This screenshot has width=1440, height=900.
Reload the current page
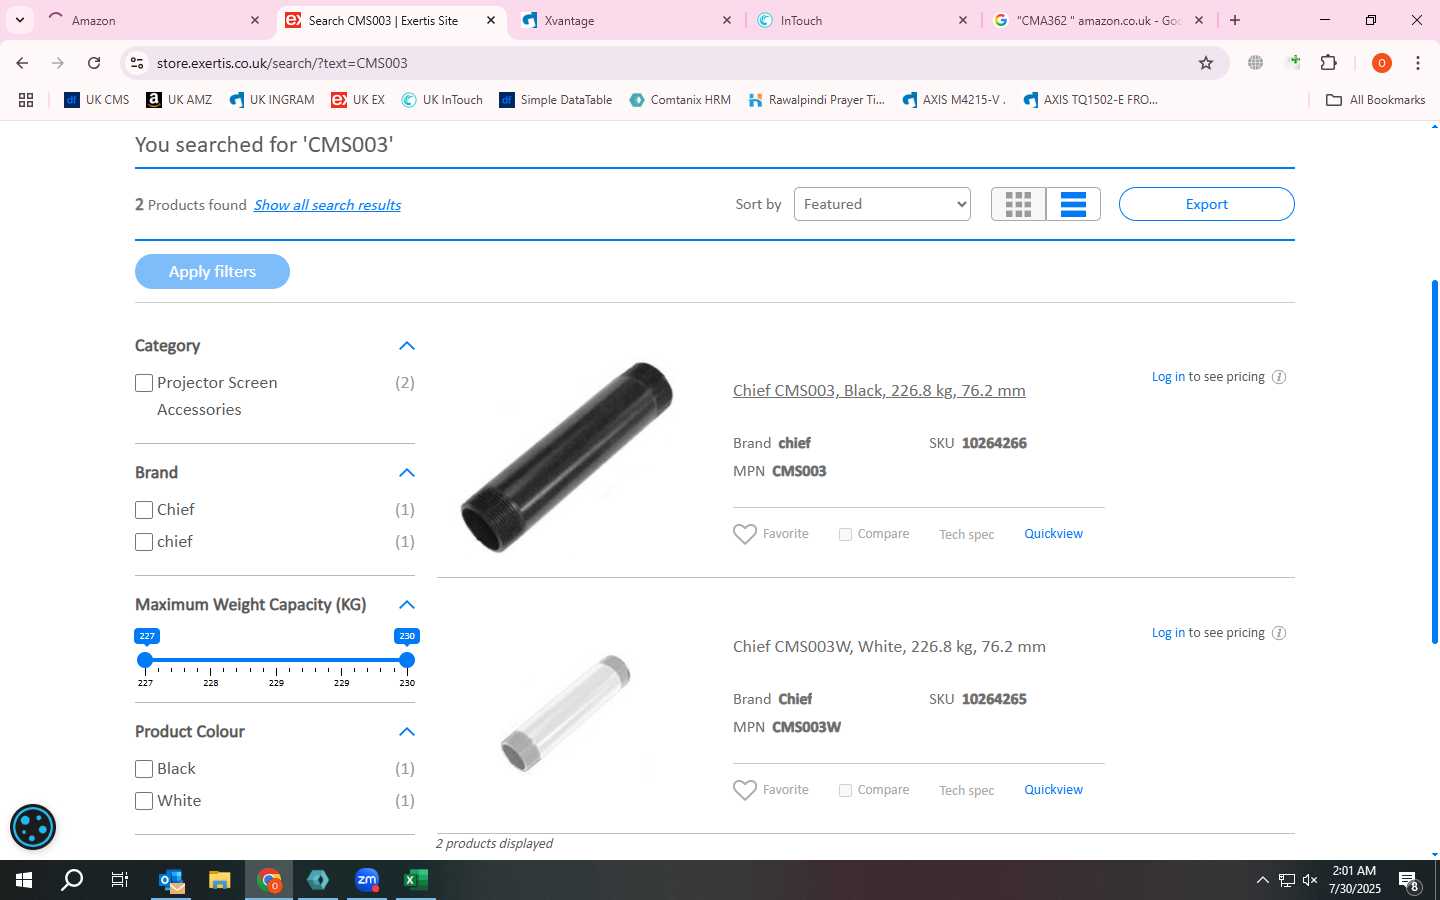[x=94, y=63]
